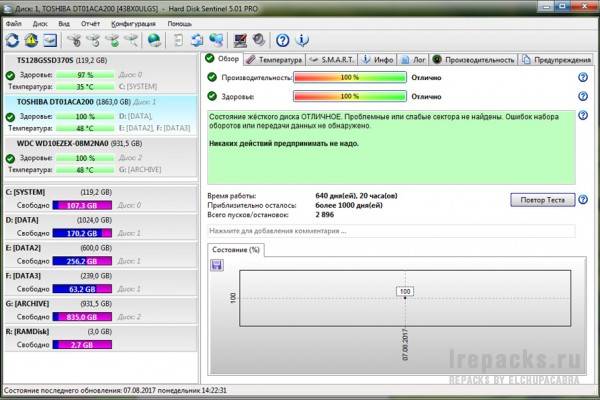Click the 835.0 GB free space bar
Image resolution: width=600 pixels, height=400 pixels.
click(82, 317)
